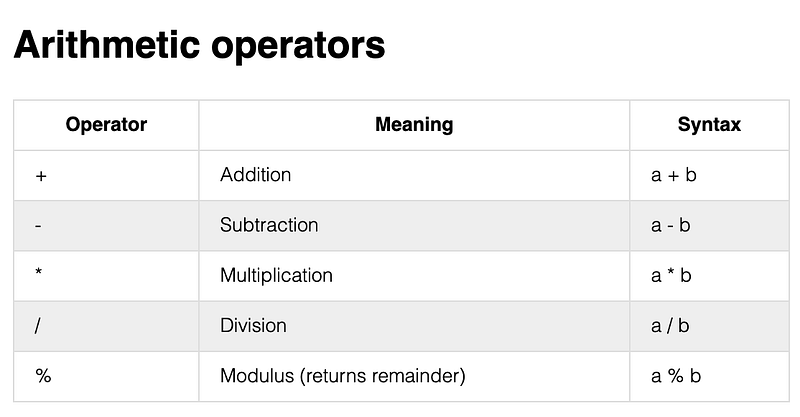800x417 pixels.
Task: Select the Subtraction meaning text
Action: click(269, 225)
